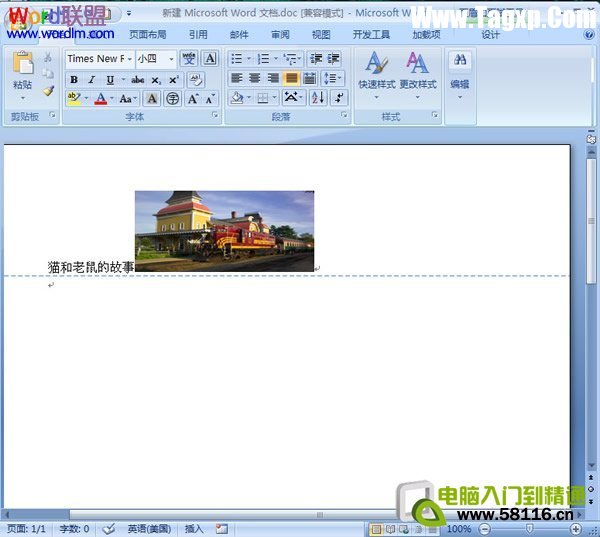Screen dimensions: 600x537
Task: Click the Copy icon in clipboard group
Action: pos(48,73)
